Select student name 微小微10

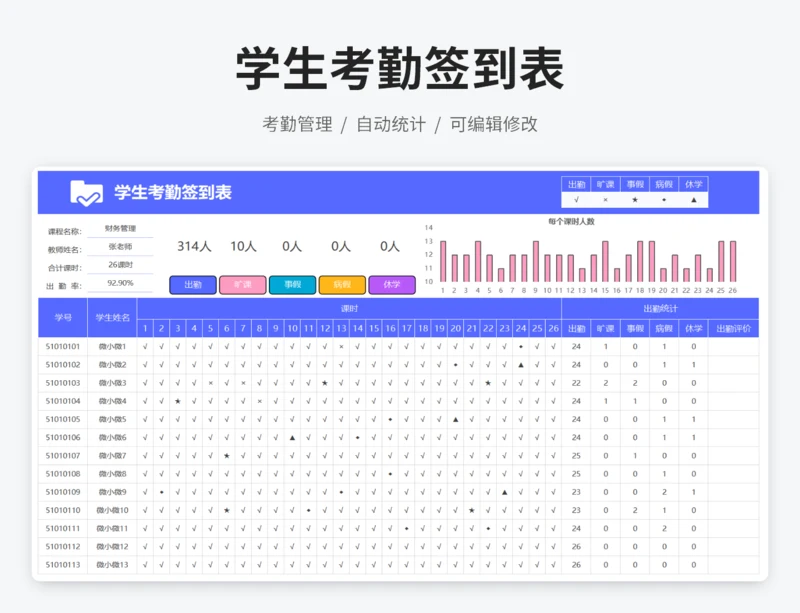click(112, 510)
